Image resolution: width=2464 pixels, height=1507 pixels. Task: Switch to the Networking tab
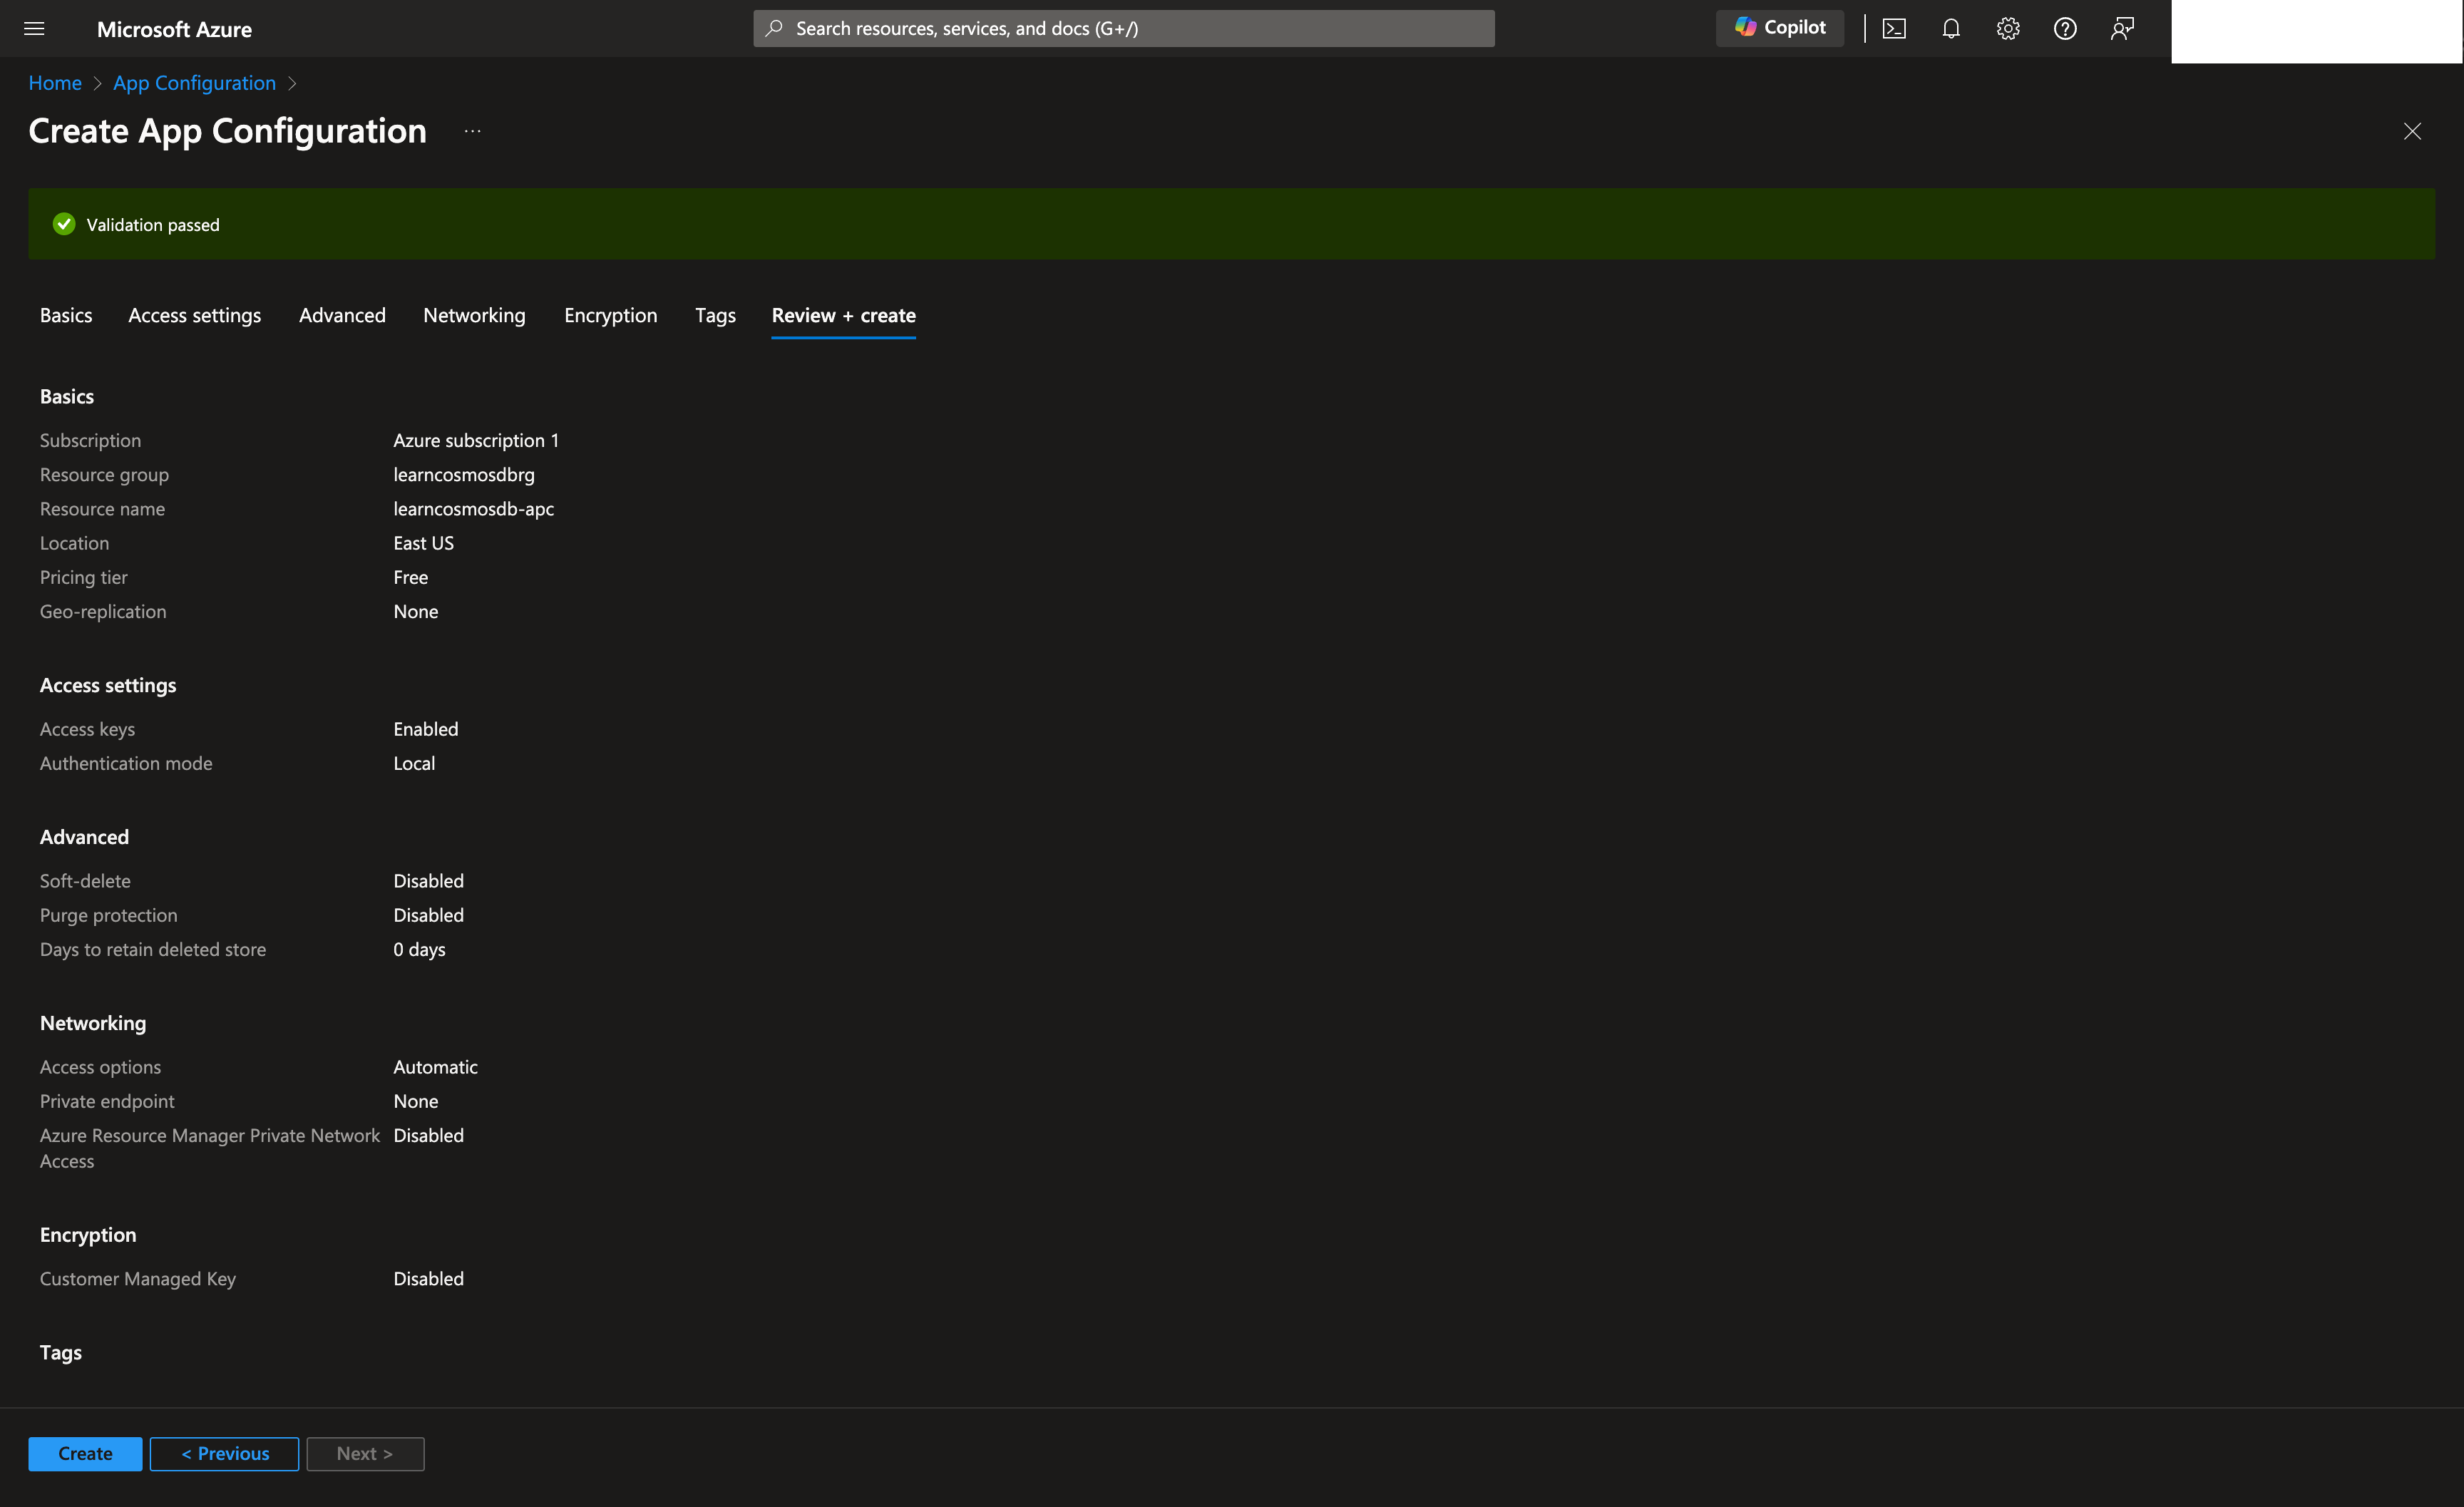(474, 315)
